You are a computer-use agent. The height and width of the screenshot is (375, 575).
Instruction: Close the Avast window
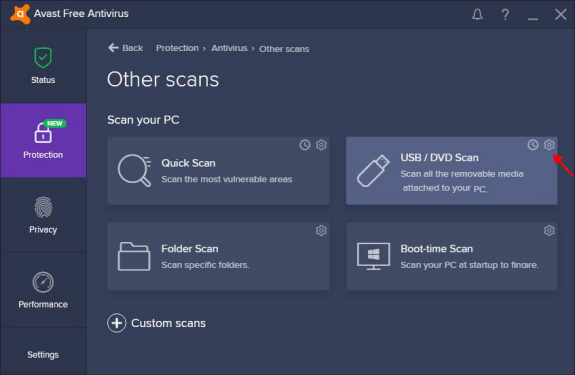click(561, 14)
